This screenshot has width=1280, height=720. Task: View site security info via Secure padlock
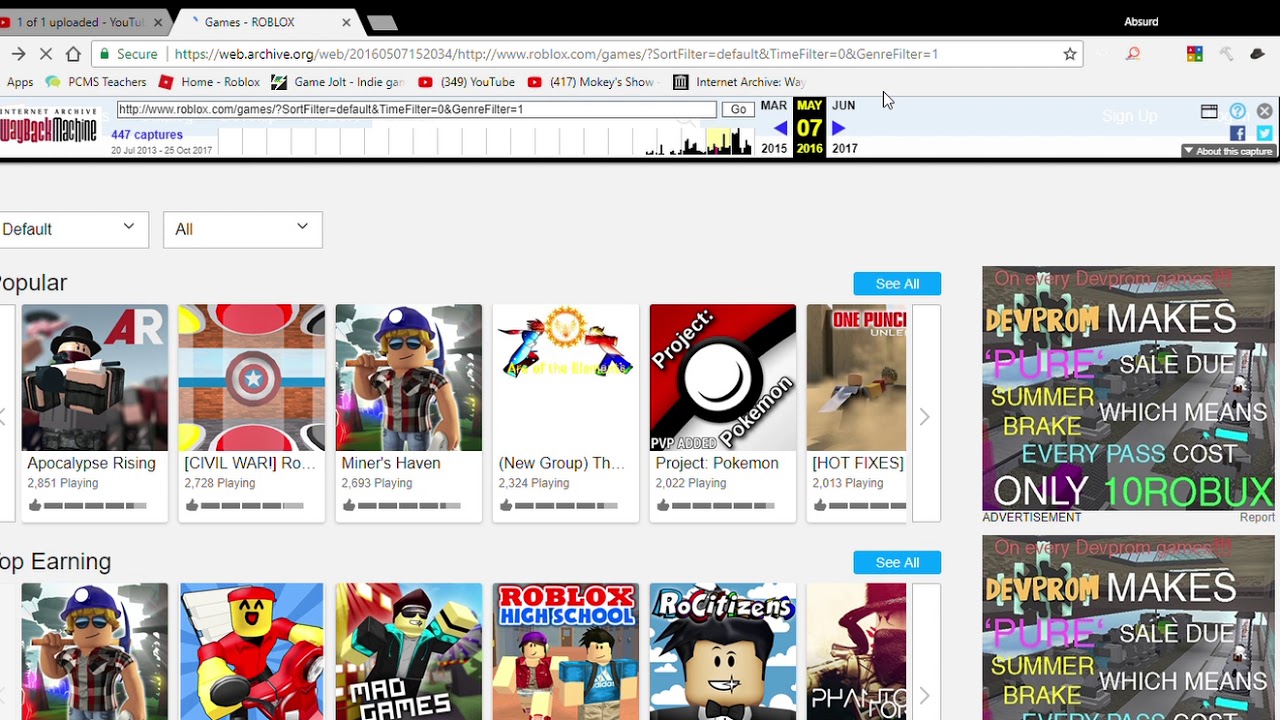128,54
